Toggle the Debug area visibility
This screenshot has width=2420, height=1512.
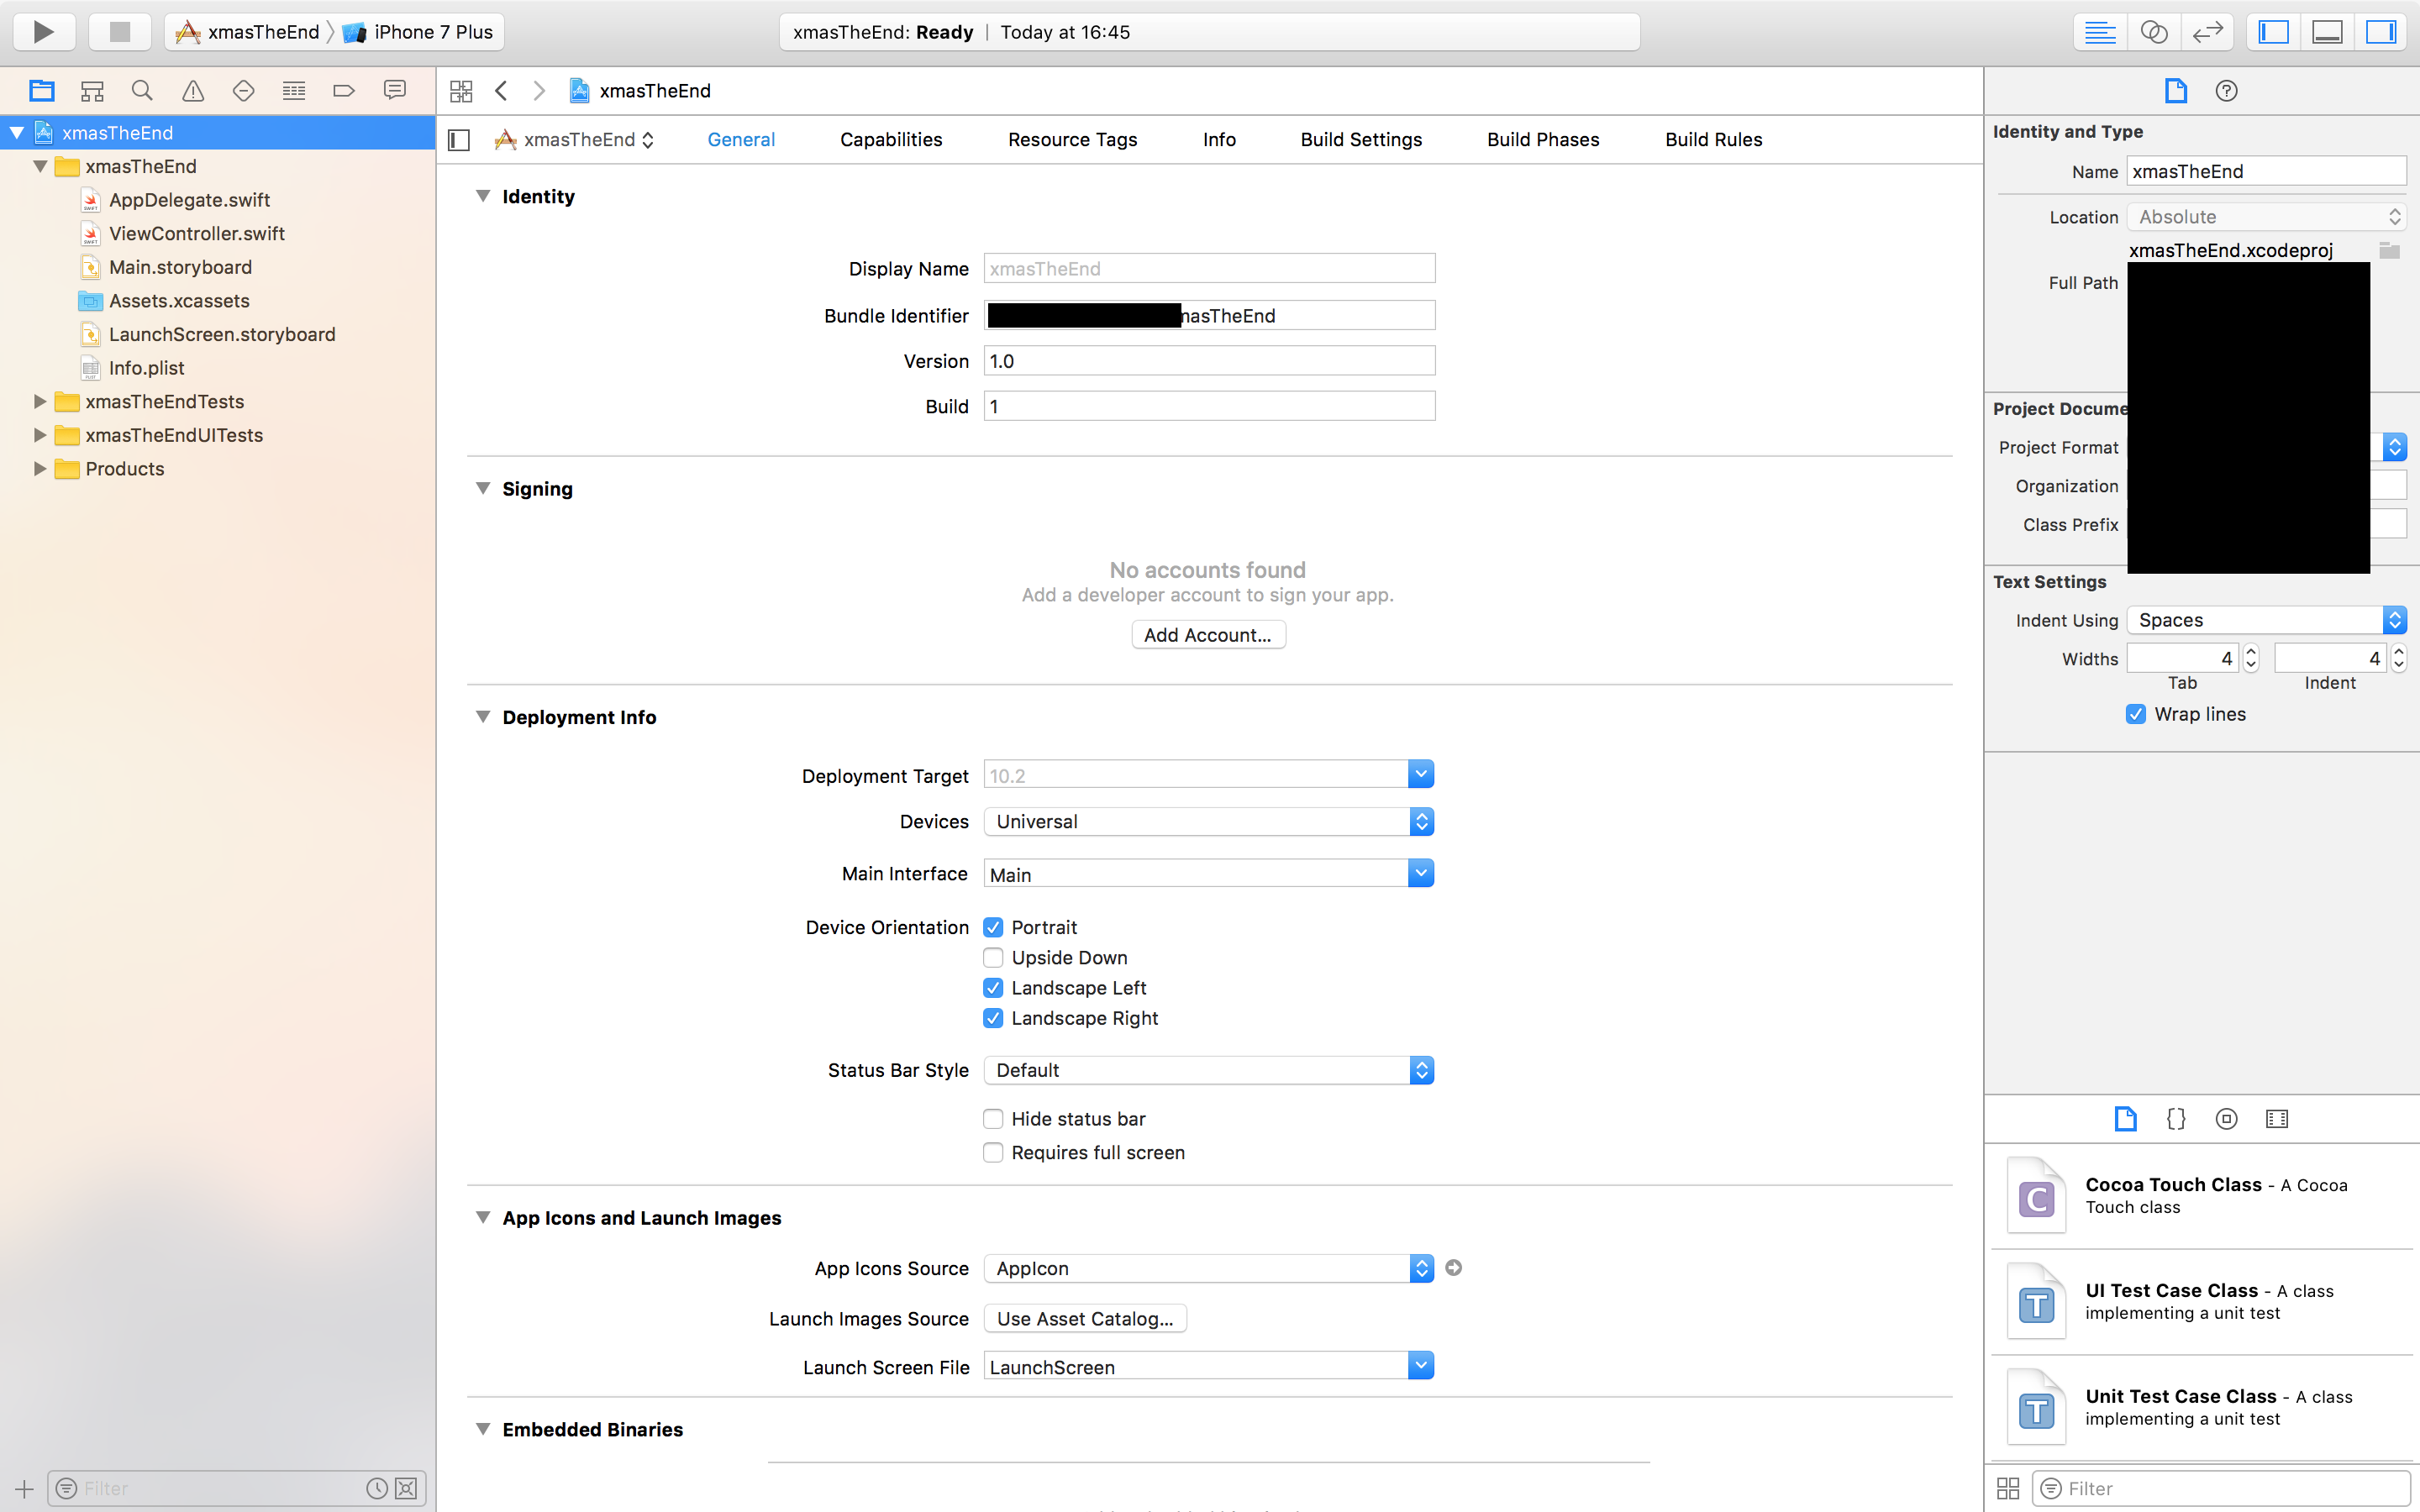click(x=2326, y=31)
